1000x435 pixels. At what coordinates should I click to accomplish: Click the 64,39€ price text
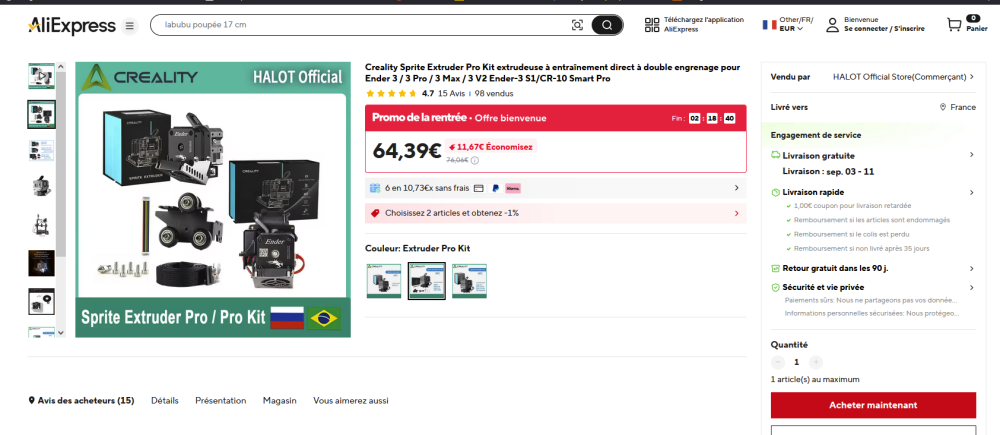point(407,151)
